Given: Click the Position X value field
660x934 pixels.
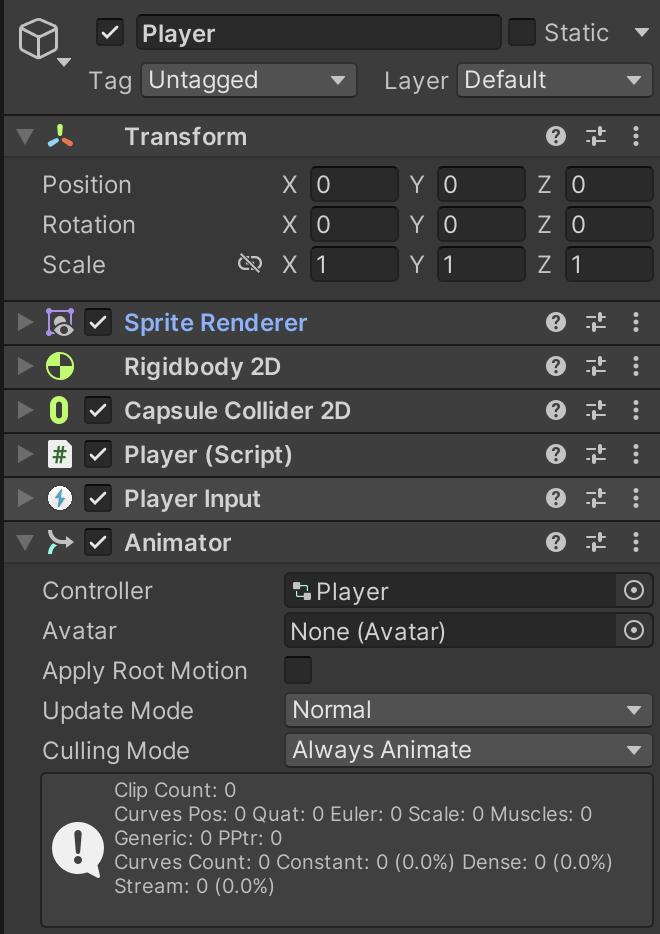Looking at the screenshot, I should [x=354, y=184].
